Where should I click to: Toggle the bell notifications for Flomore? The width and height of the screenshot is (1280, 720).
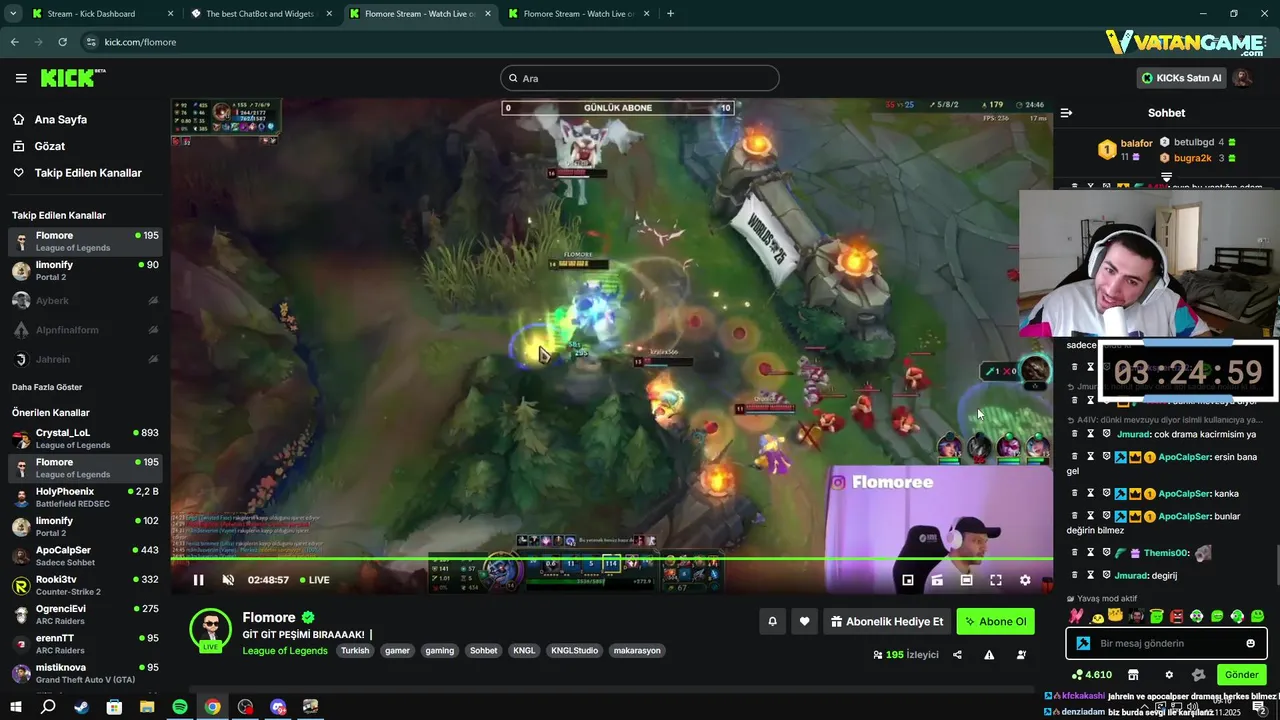[772, 621]
